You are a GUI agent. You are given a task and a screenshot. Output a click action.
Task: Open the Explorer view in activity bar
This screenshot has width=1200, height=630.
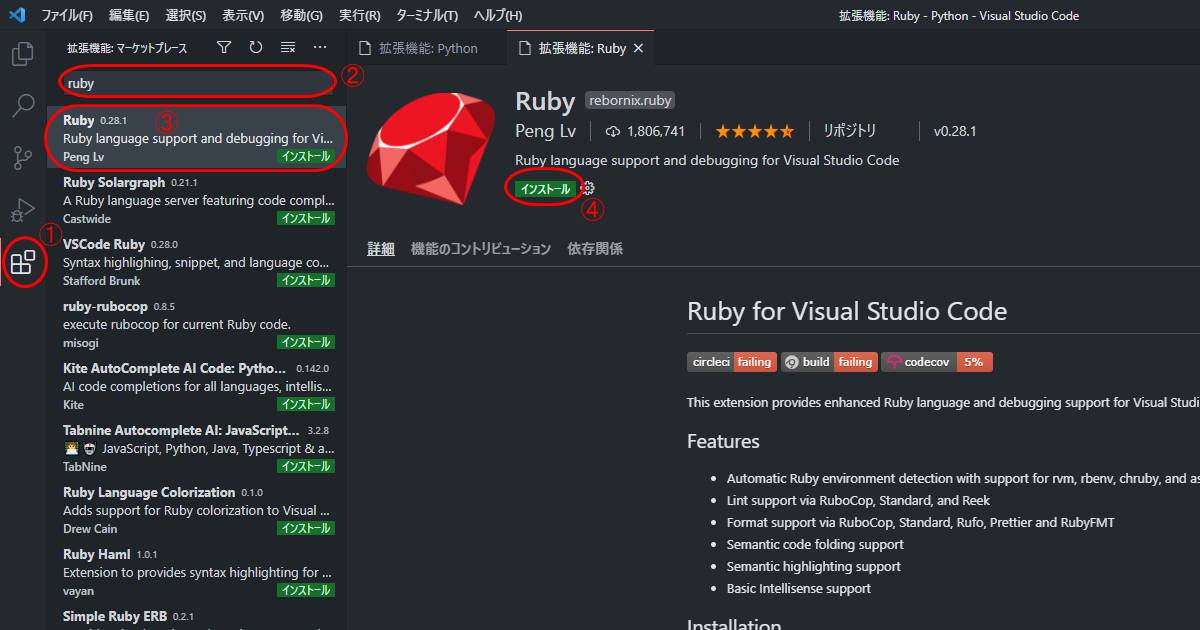coord(22,54)
